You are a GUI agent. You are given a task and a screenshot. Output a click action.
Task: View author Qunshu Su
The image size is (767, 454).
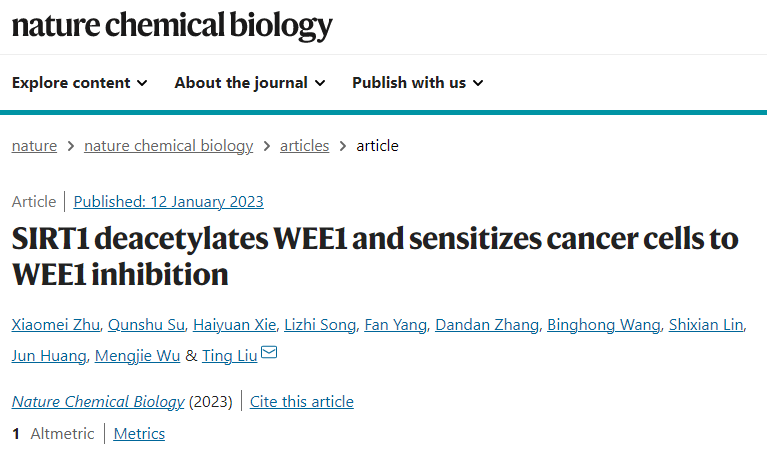point(146,325)
